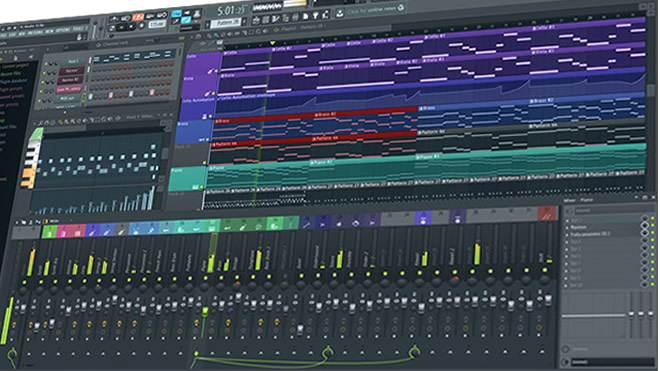Stop playback in the transport panel
This screenshot has height=371, width=660.
131,26
